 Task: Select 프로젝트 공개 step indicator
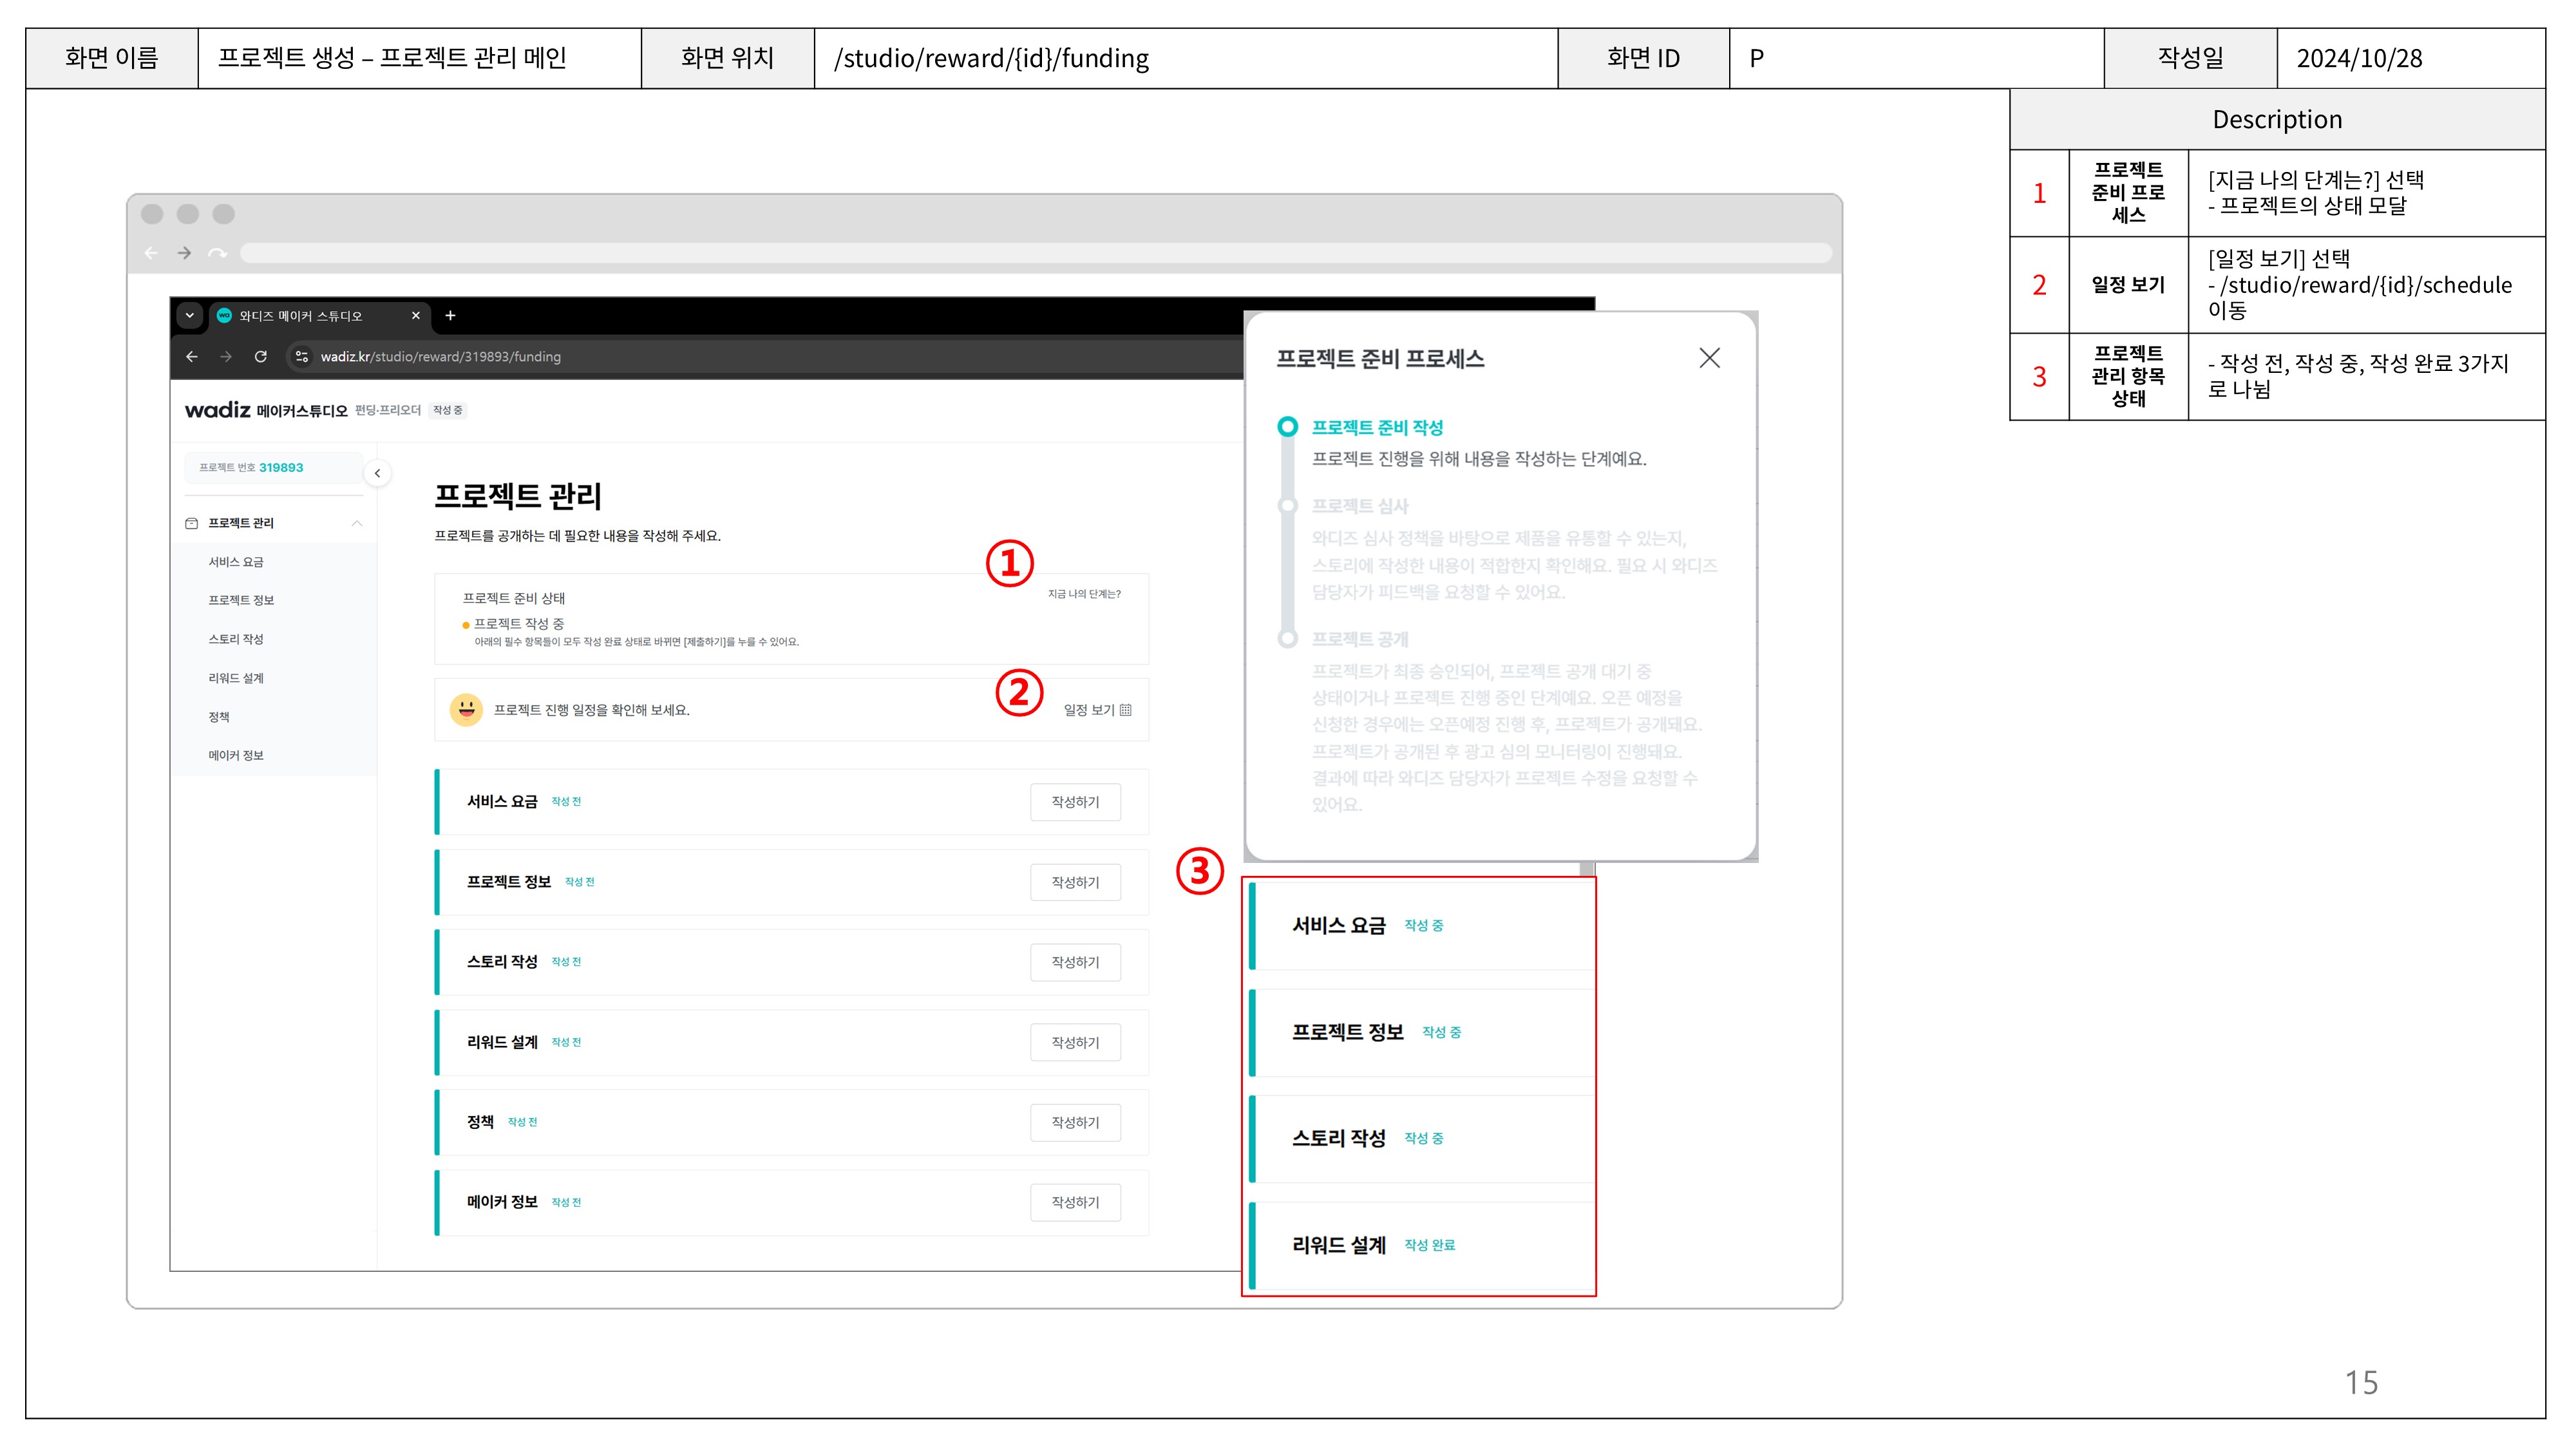point(1288,639)
